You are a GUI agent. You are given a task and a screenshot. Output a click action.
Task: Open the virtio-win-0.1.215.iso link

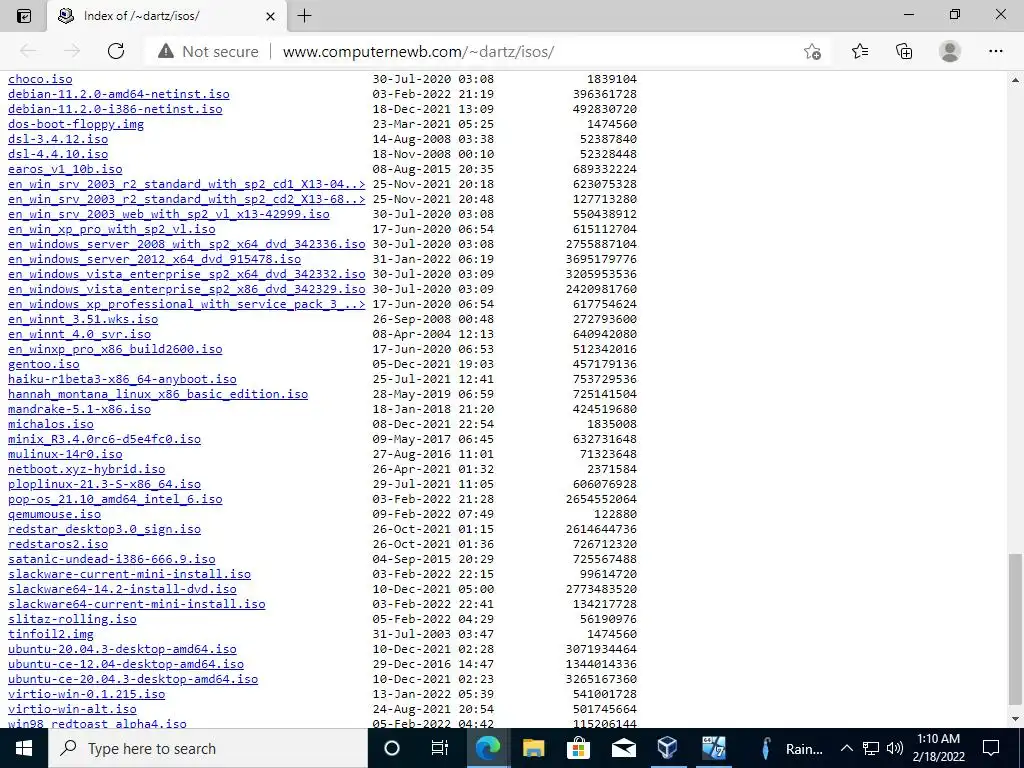pos(86,695)
